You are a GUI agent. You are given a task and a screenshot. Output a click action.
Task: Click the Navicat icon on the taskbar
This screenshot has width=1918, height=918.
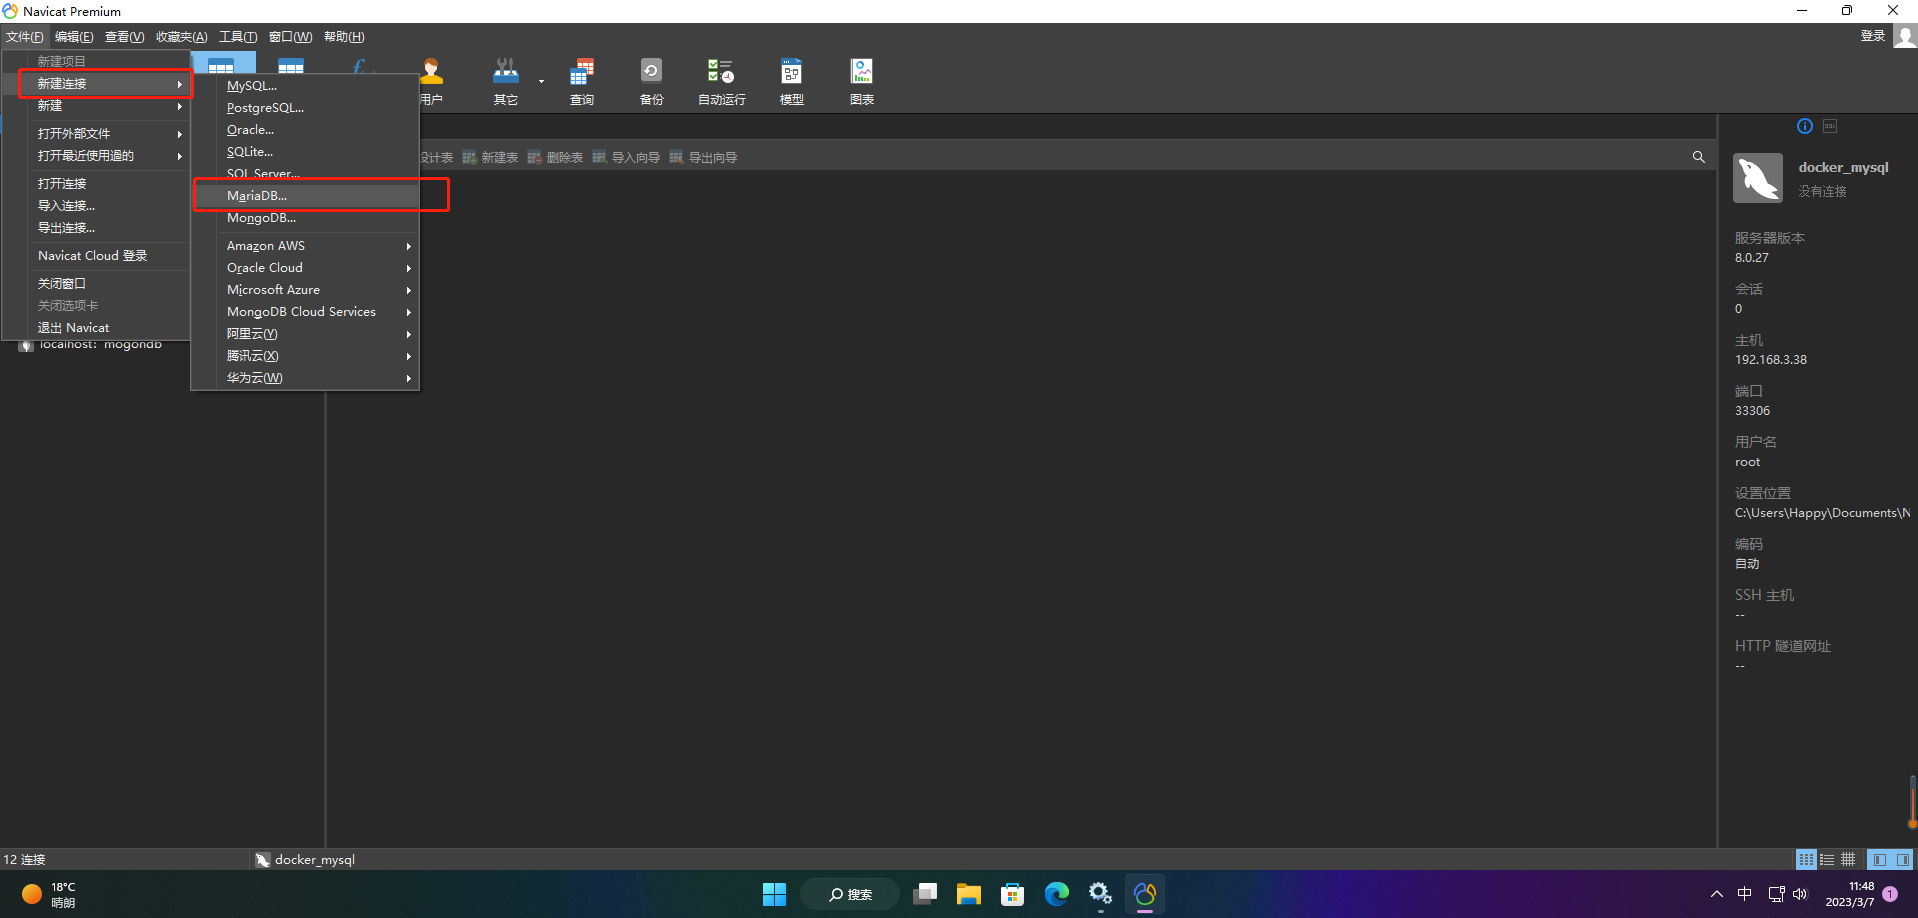pos(1144,894)
